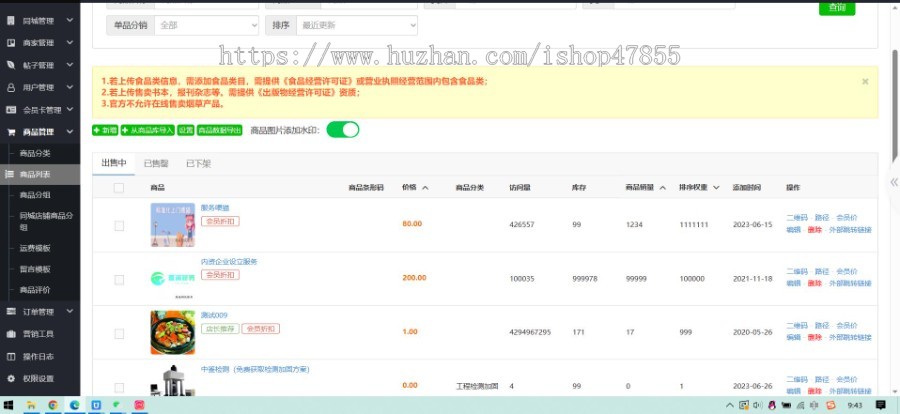The width and height of the screenshot is (900, 414).
Task: Click the 订单管理 sidebar icon
Action: (x=11, y=311)
